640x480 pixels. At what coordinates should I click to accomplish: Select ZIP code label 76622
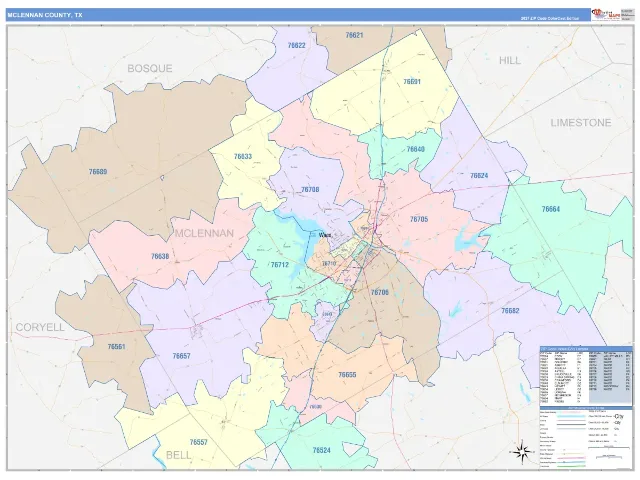point(296,45)
